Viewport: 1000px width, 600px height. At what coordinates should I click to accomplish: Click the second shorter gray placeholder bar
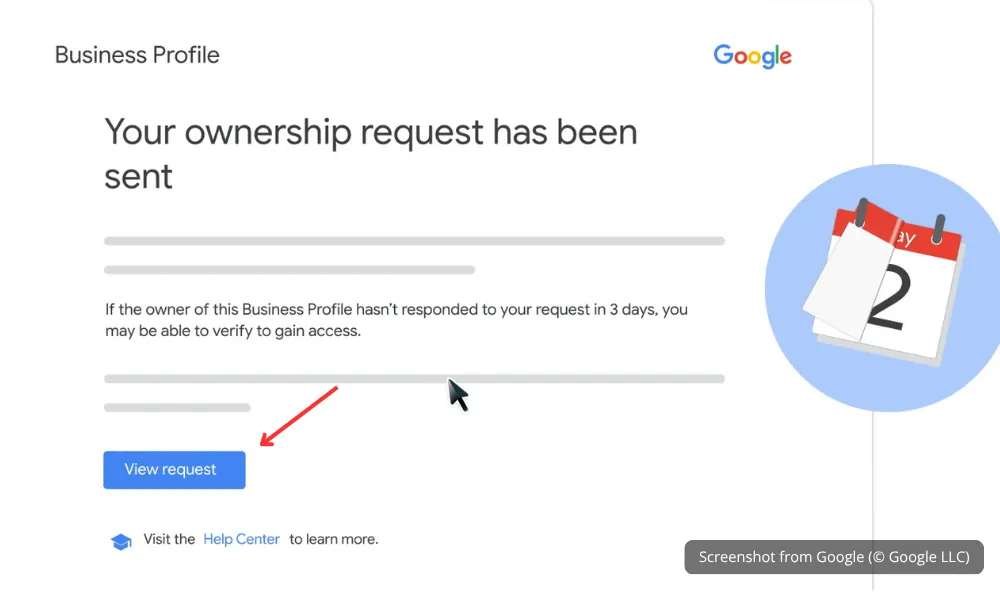click(290, 269)
